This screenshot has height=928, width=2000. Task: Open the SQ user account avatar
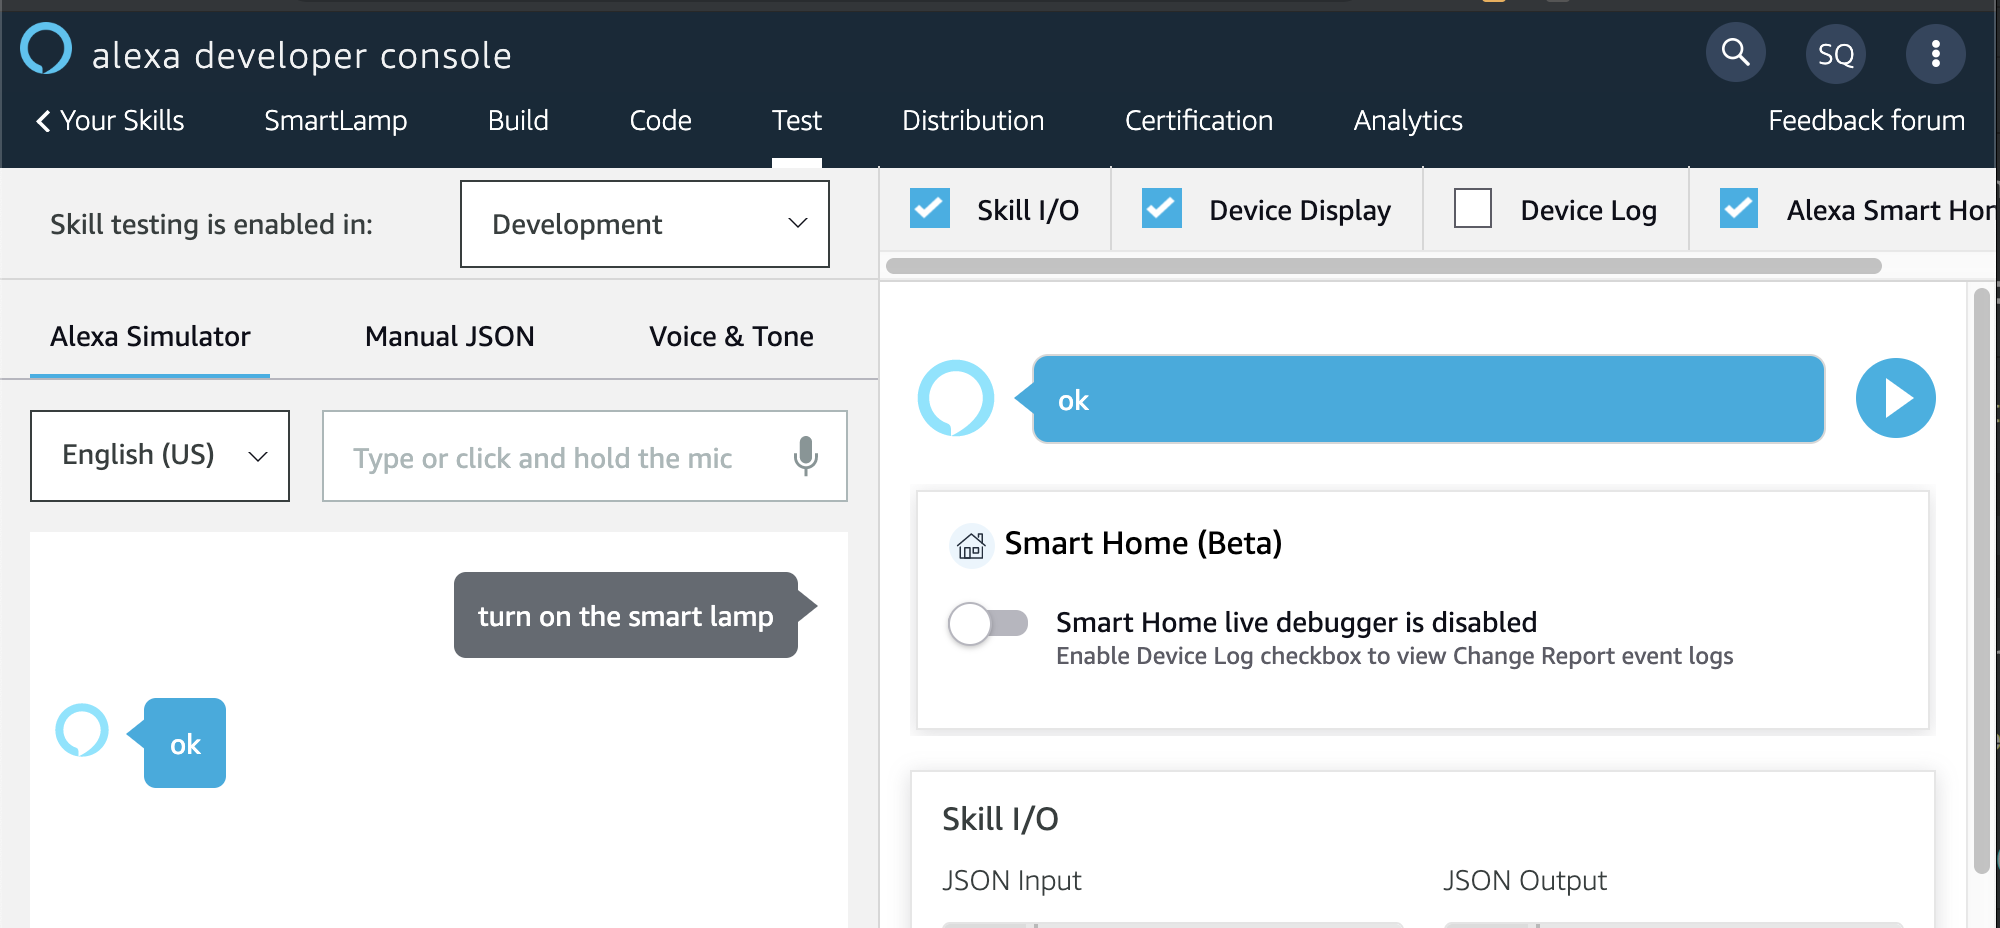1836,54
